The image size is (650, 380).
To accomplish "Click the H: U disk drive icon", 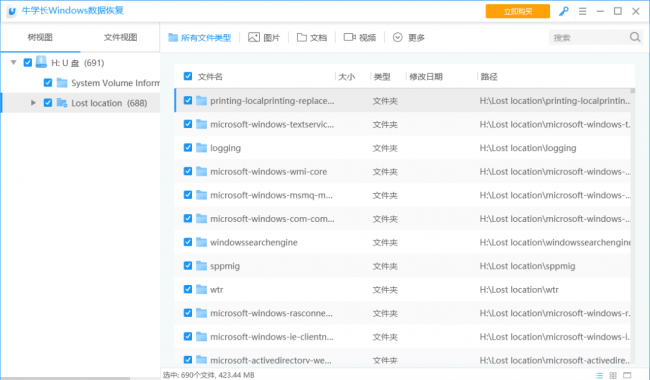I will pos(41,62).
